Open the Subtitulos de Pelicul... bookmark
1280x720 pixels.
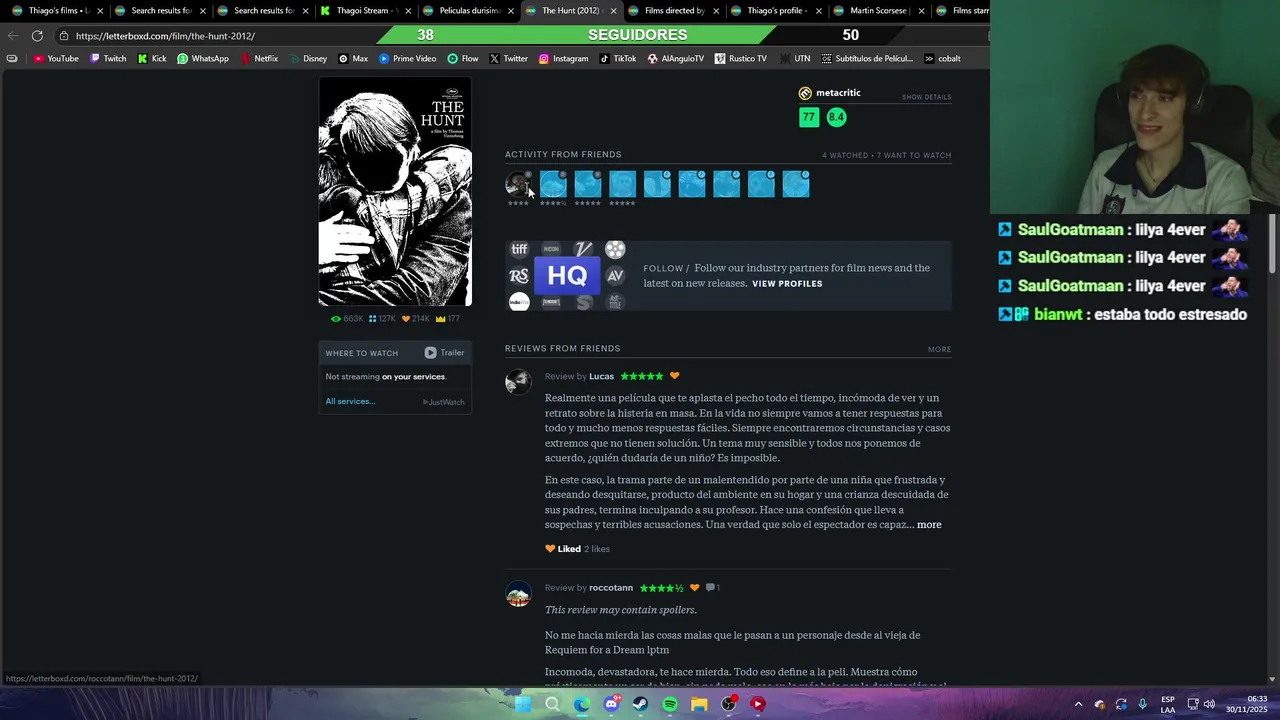coord(867,58)
